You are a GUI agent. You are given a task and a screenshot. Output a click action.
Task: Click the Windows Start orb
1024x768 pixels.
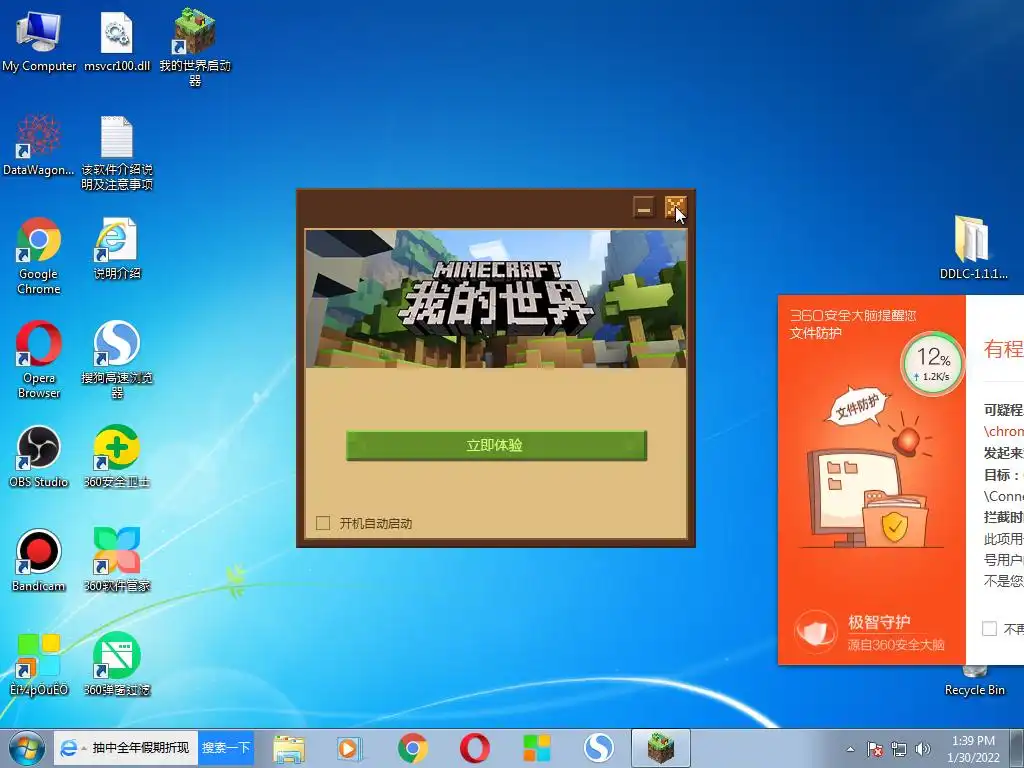26,748
